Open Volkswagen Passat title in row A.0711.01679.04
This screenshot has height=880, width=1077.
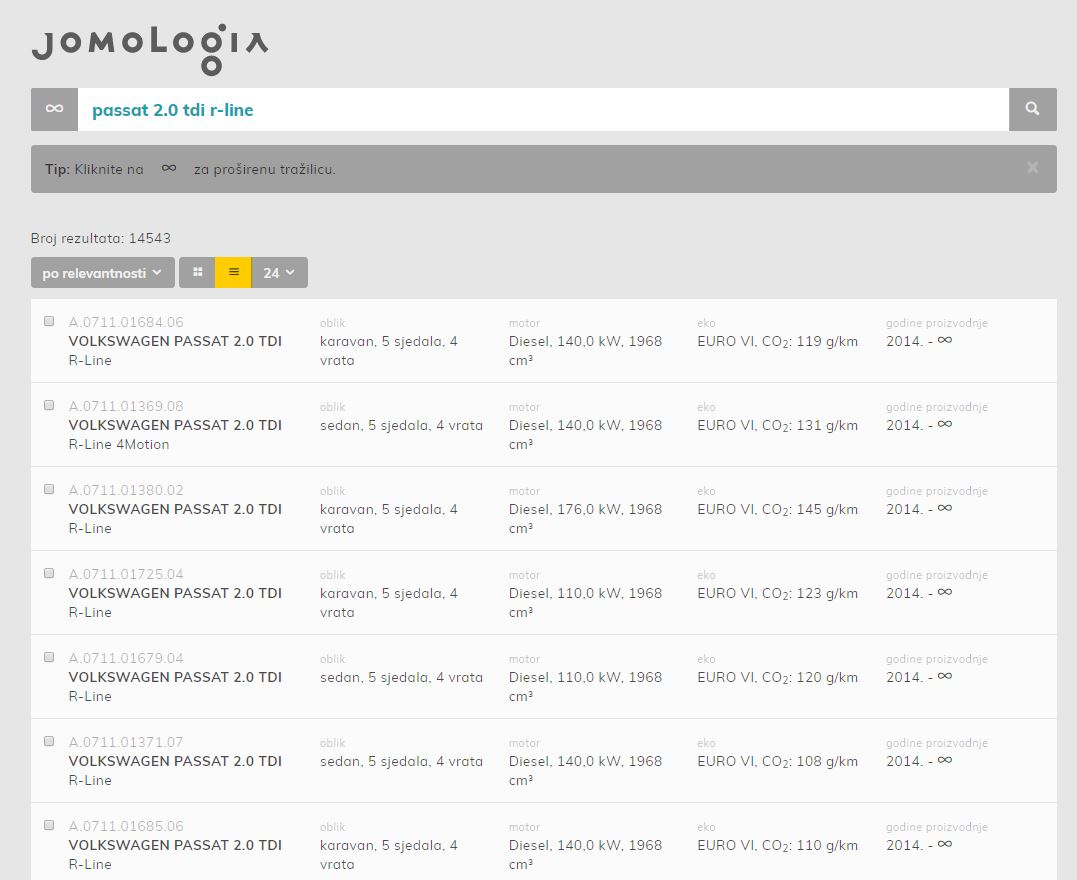pyautogui.click(x=175, y=677)
